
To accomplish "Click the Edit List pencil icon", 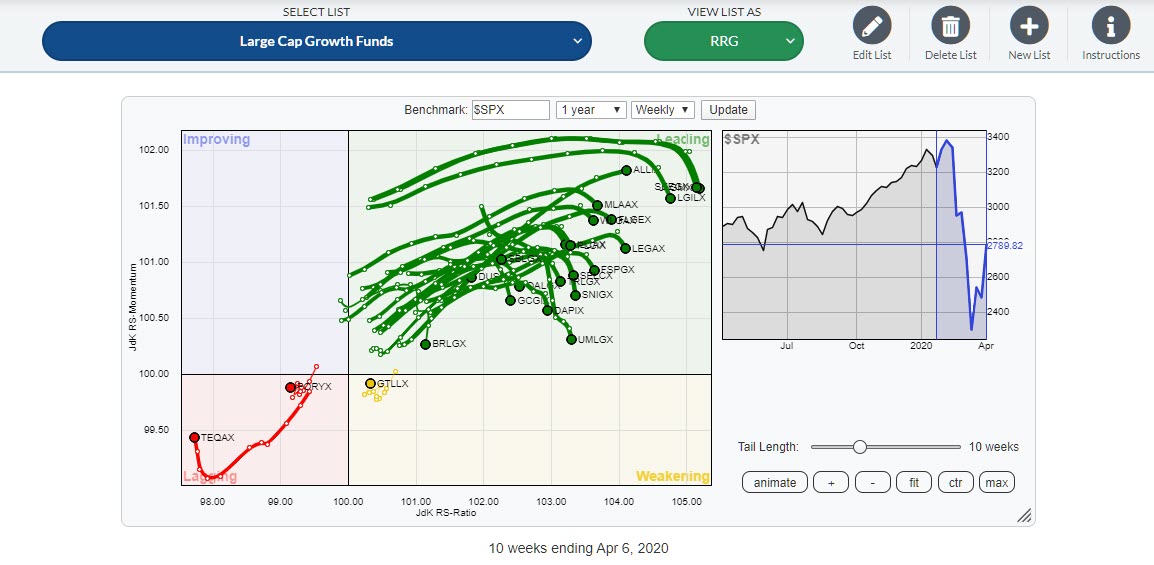I will click(871, 25).
